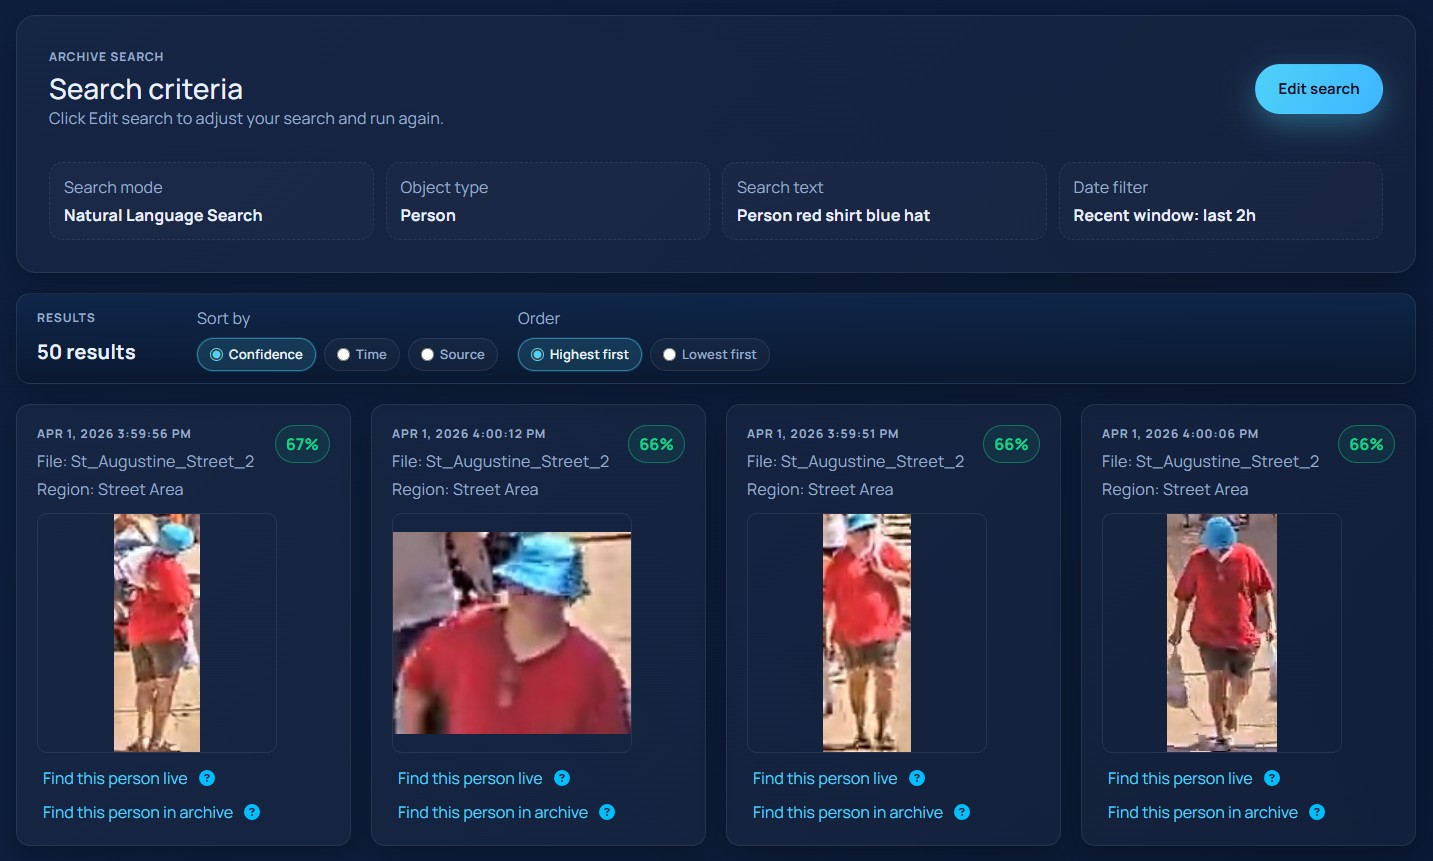Click the 66% confidence badge on the 4:00:12 PM result
This screenshot has width=1433, height=861.
tap(656, 444)
